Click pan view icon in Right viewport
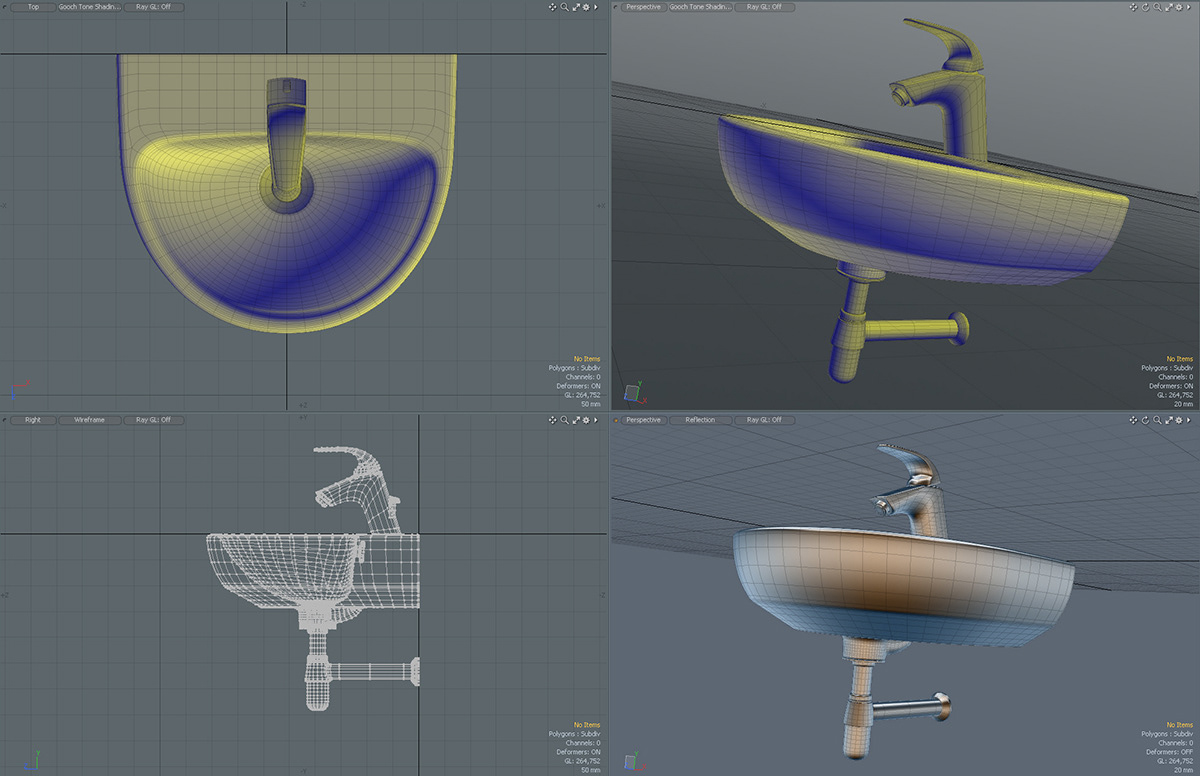The image size is (1200, 776). pos(553,420)
